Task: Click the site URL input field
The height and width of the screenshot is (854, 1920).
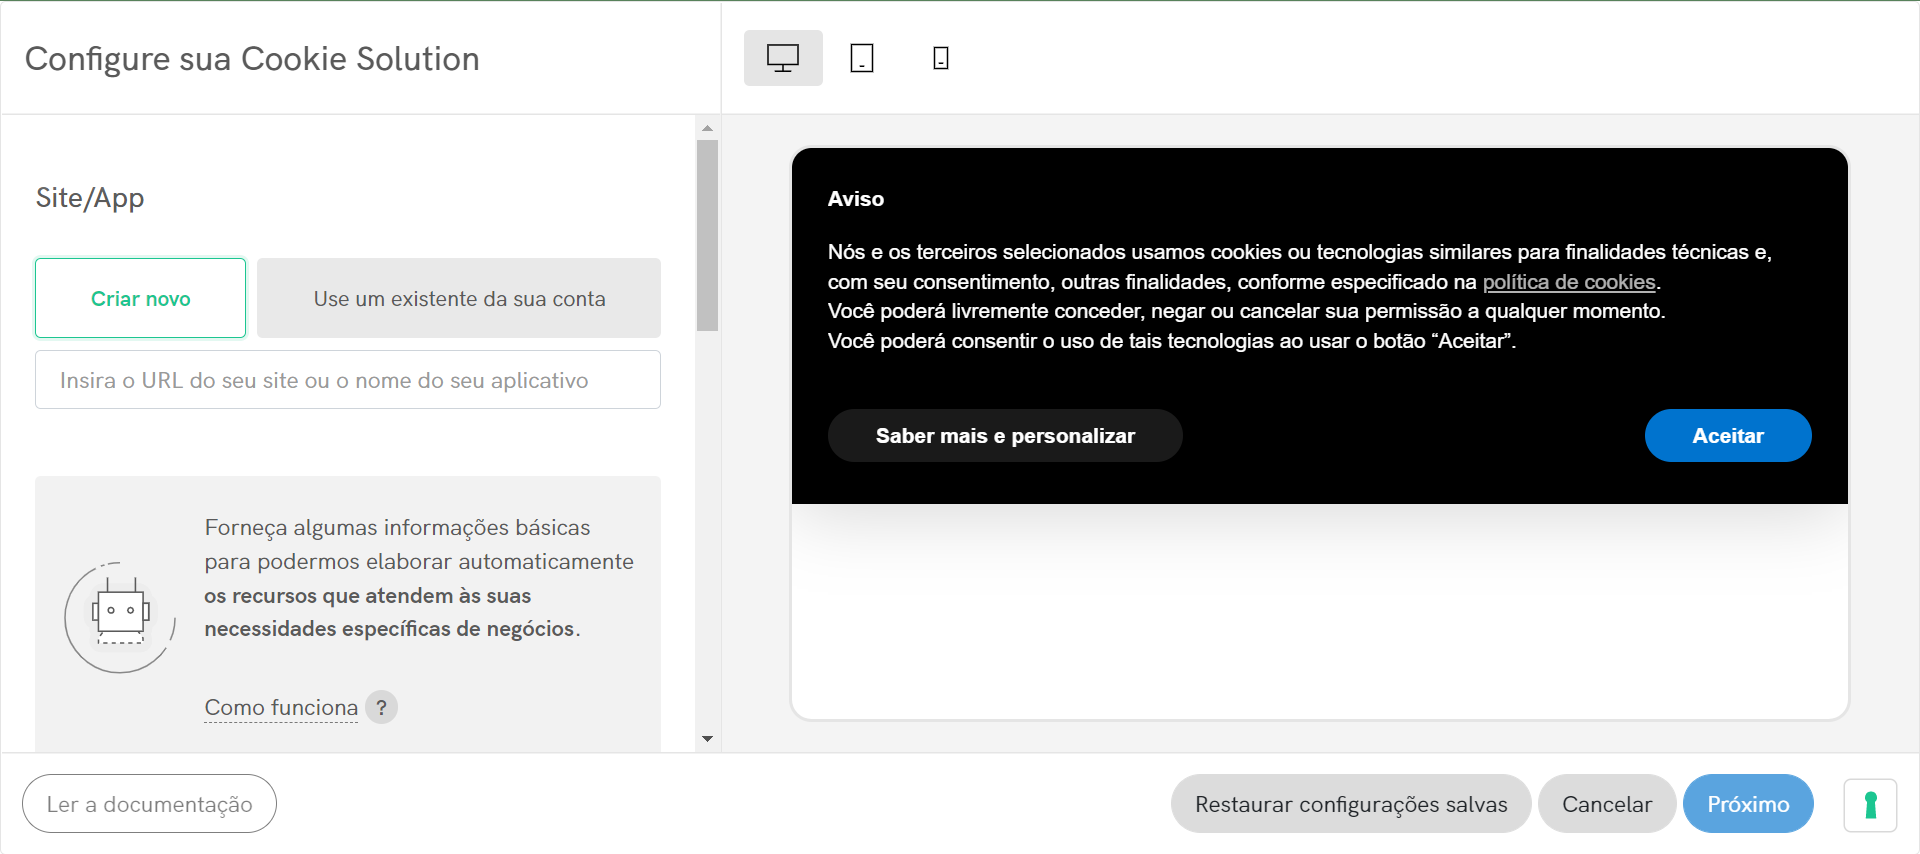Action: [x=348, y=380]
